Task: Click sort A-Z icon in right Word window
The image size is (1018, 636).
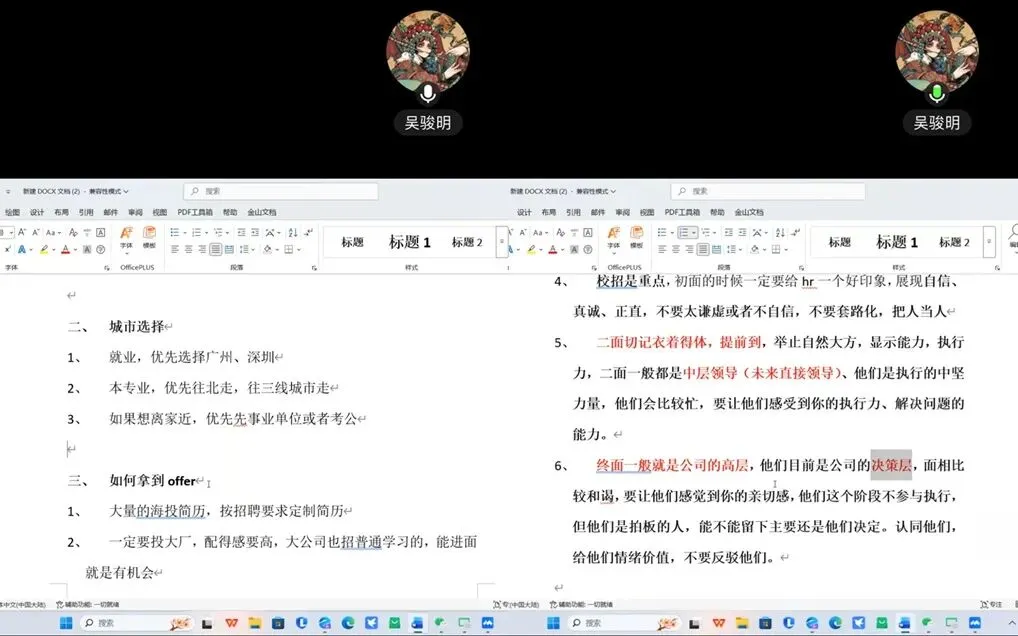Action: coord(780,232)
